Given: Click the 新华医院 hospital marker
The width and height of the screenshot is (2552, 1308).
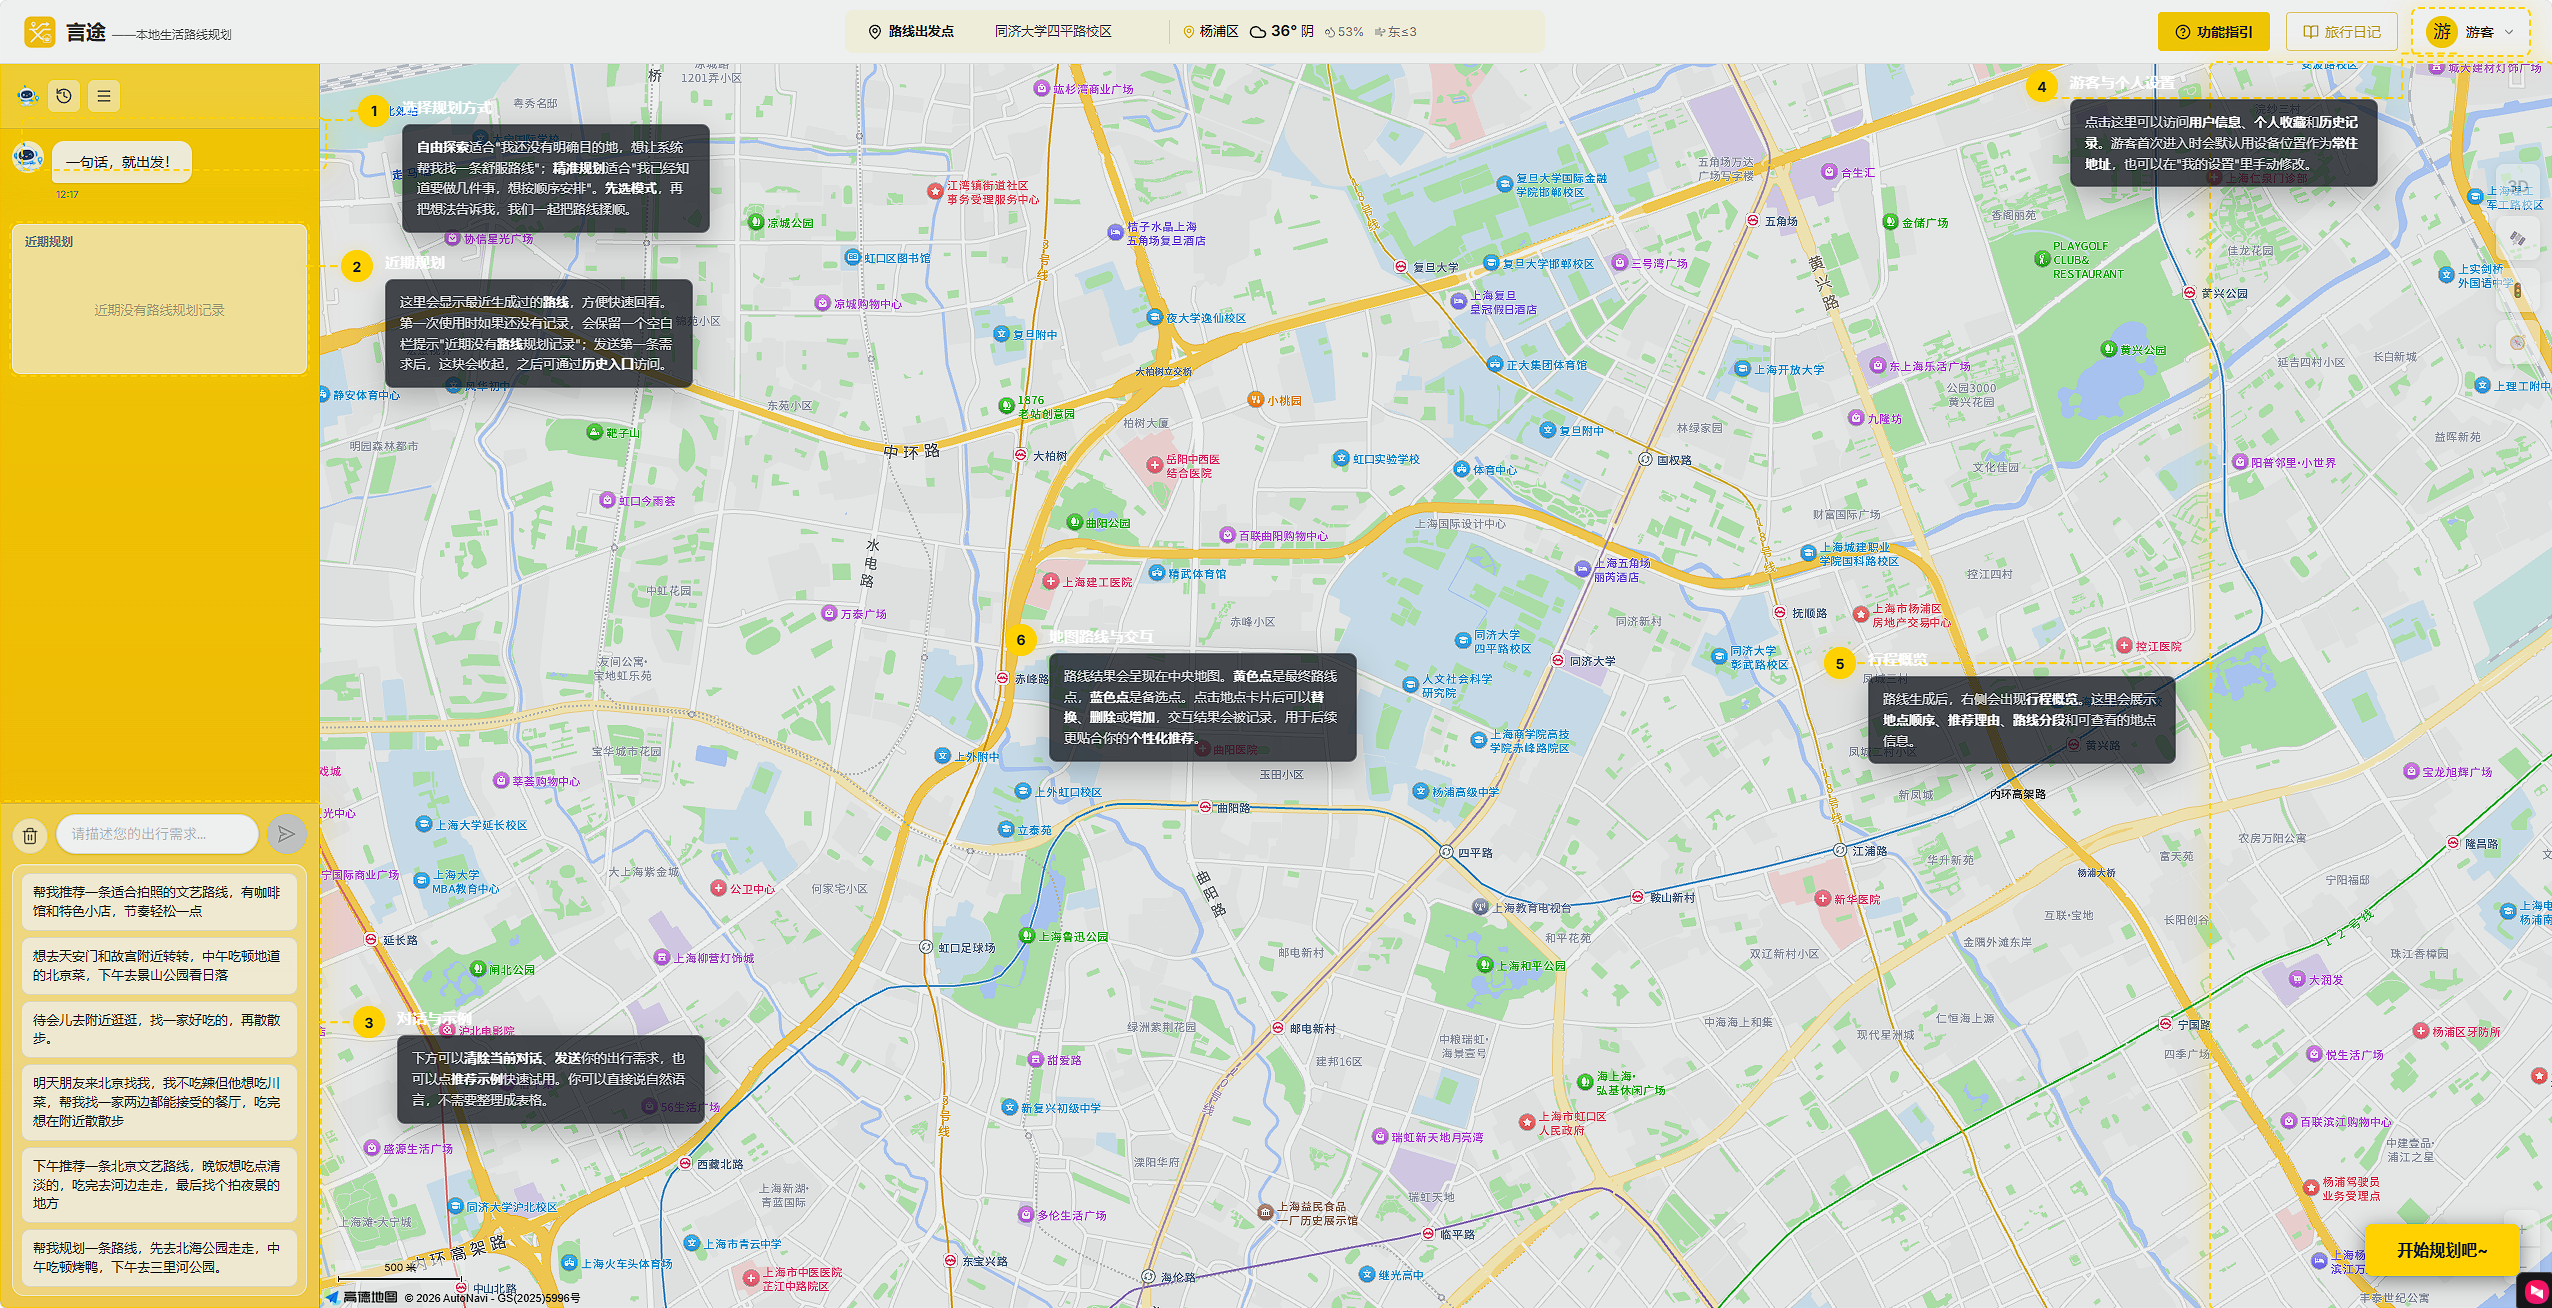Looking at the screenshot, I should coord(1823,899).
